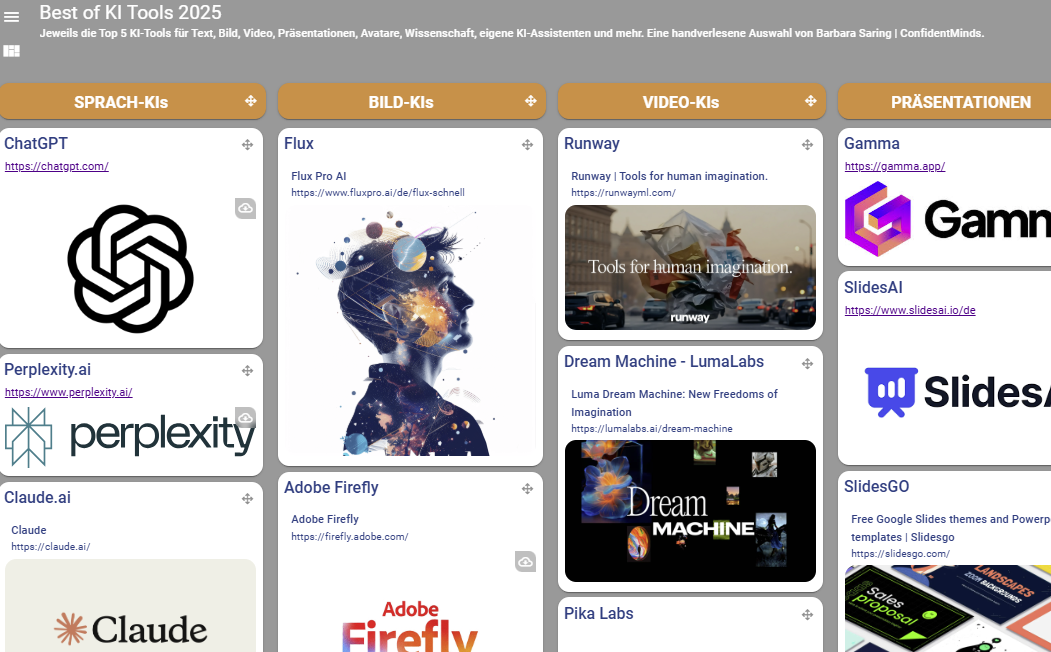Click the move icon on the Flux card

pyautogui.click(x=528, y=145)
